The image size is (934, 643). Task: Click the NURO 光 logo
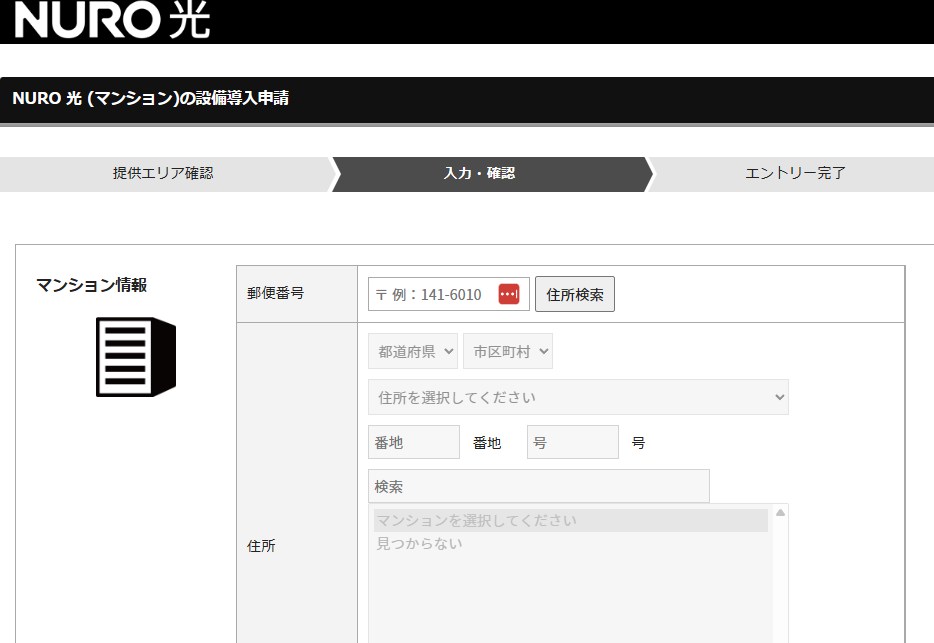click(112, 19)
